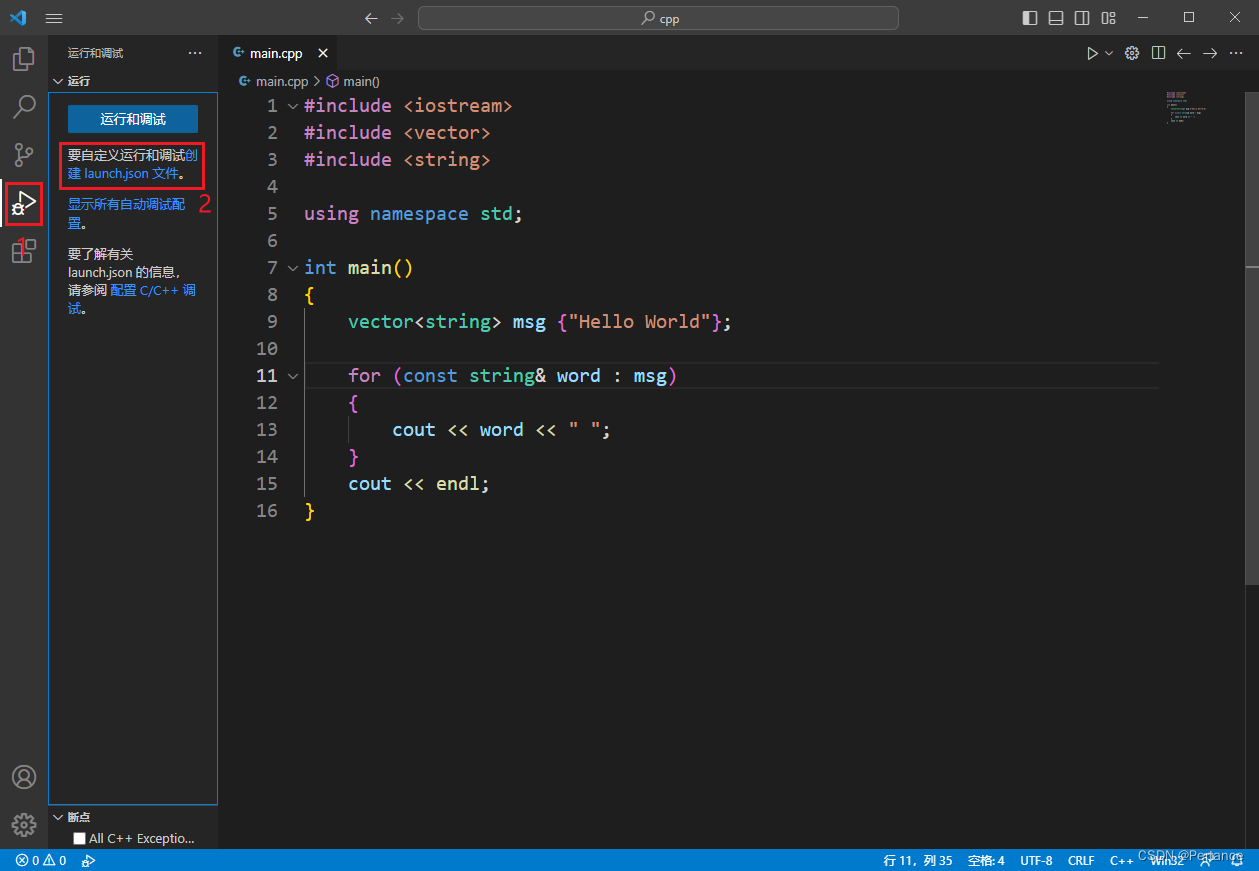This screenshot has width=1259, height=871.
Task: Click the VS Code logo icon
Action: click(18, 18)
